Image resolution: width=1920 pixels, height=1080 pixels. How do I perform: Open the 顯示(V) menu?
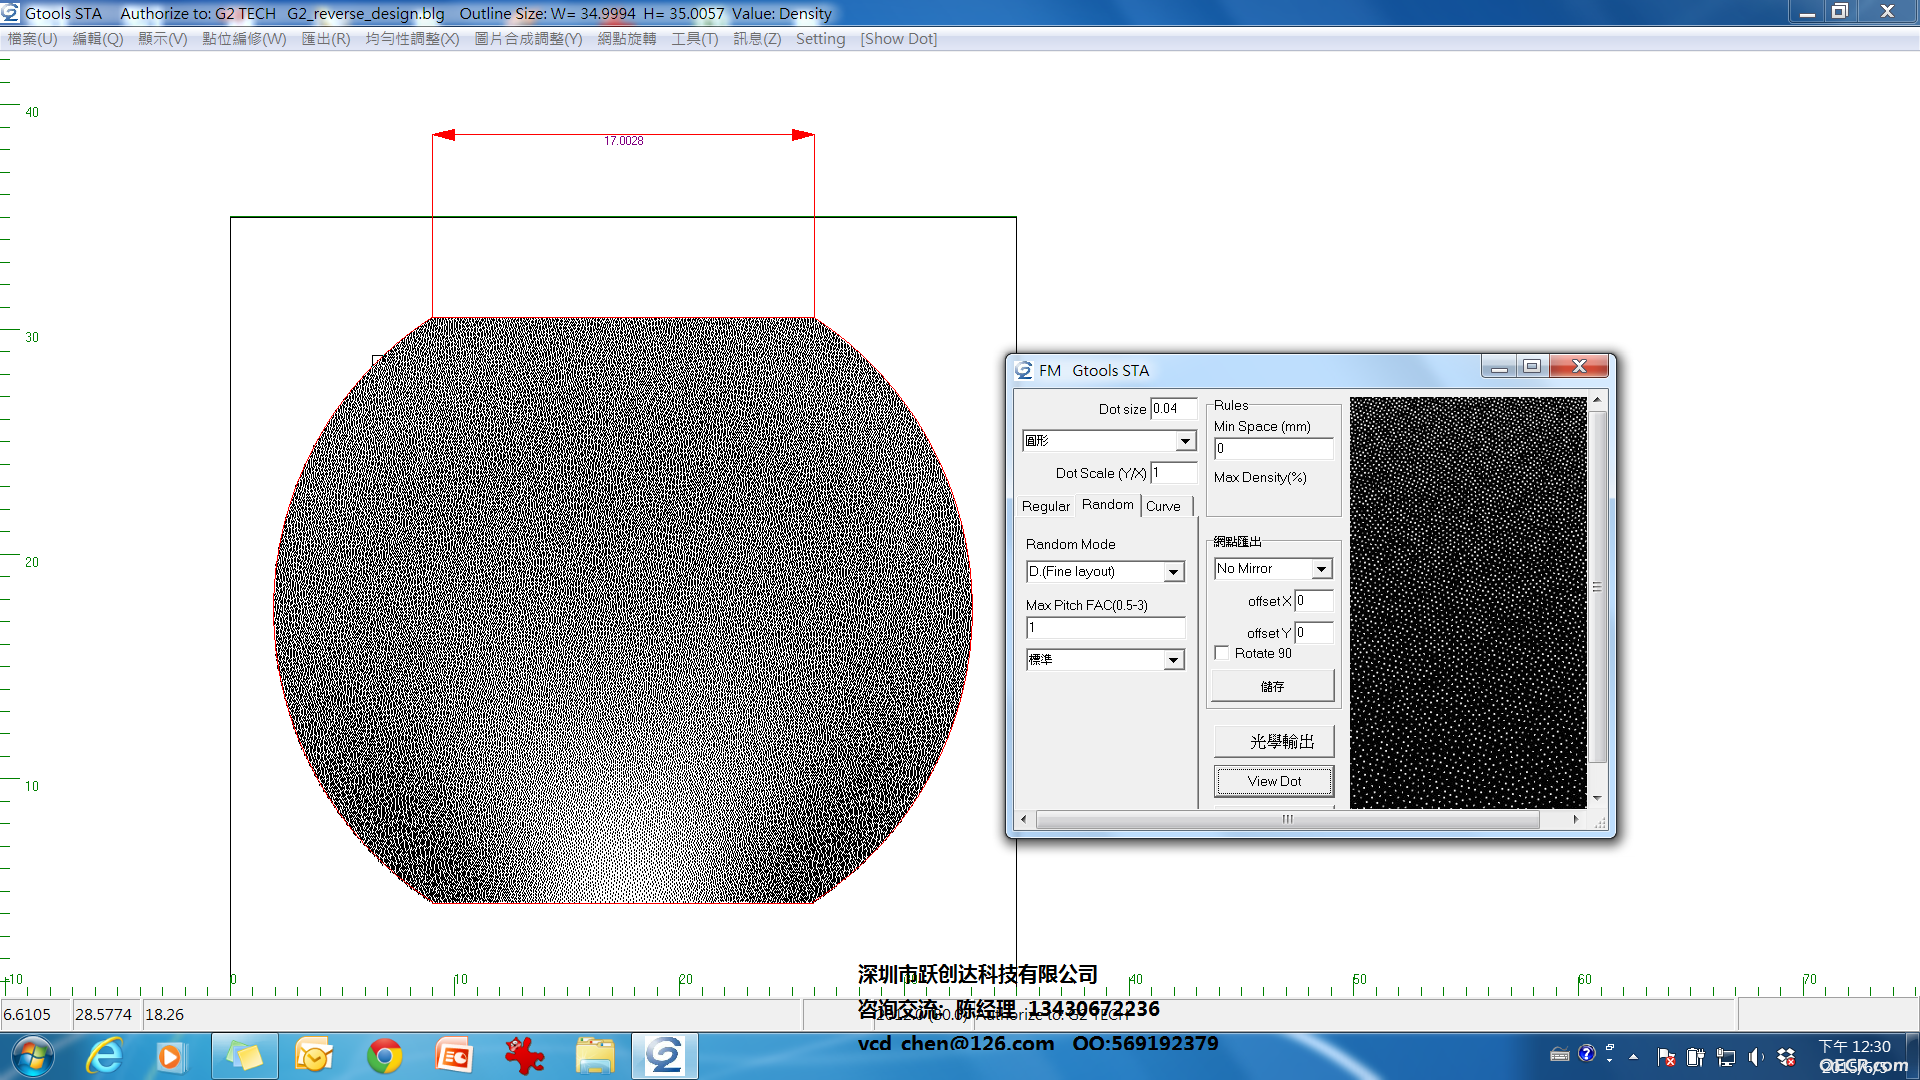pos(163,39)
